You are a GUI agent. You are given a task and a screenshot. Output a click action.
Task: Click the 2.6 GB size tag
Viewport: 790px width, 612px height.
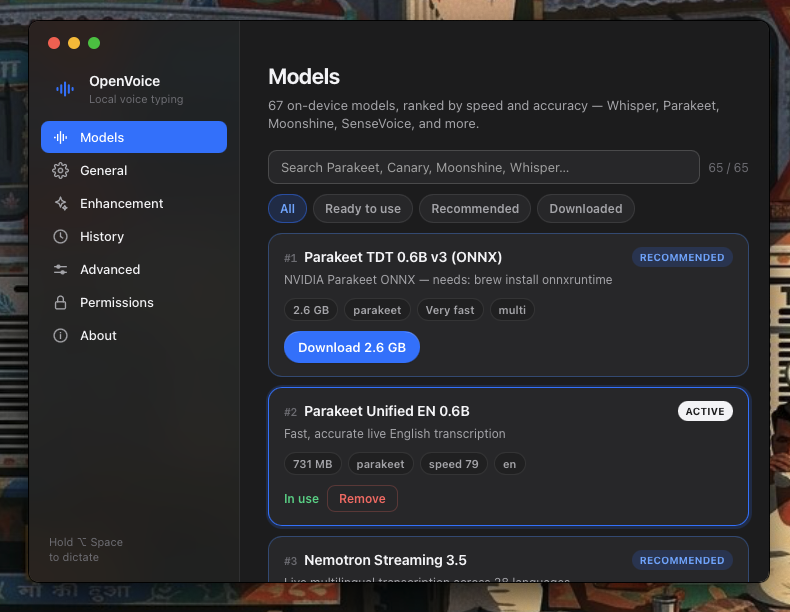[x=311, y=310]
